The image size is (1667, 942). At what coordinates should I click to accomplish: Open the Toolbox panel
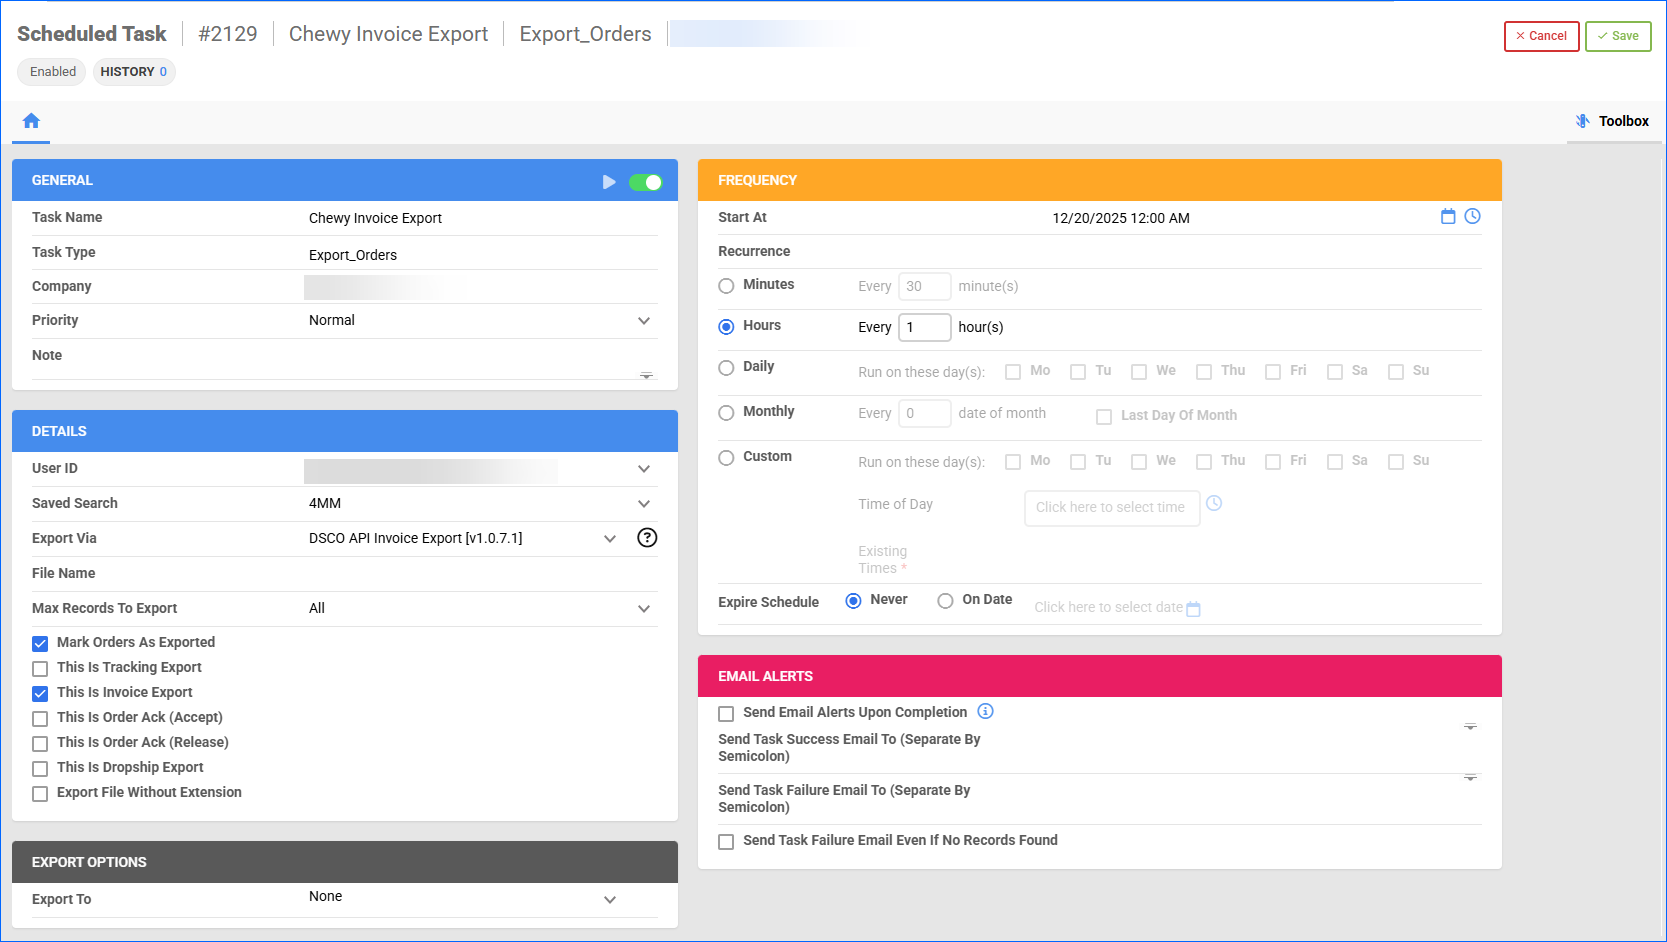pyautogui.click(x=1622, y=121)
